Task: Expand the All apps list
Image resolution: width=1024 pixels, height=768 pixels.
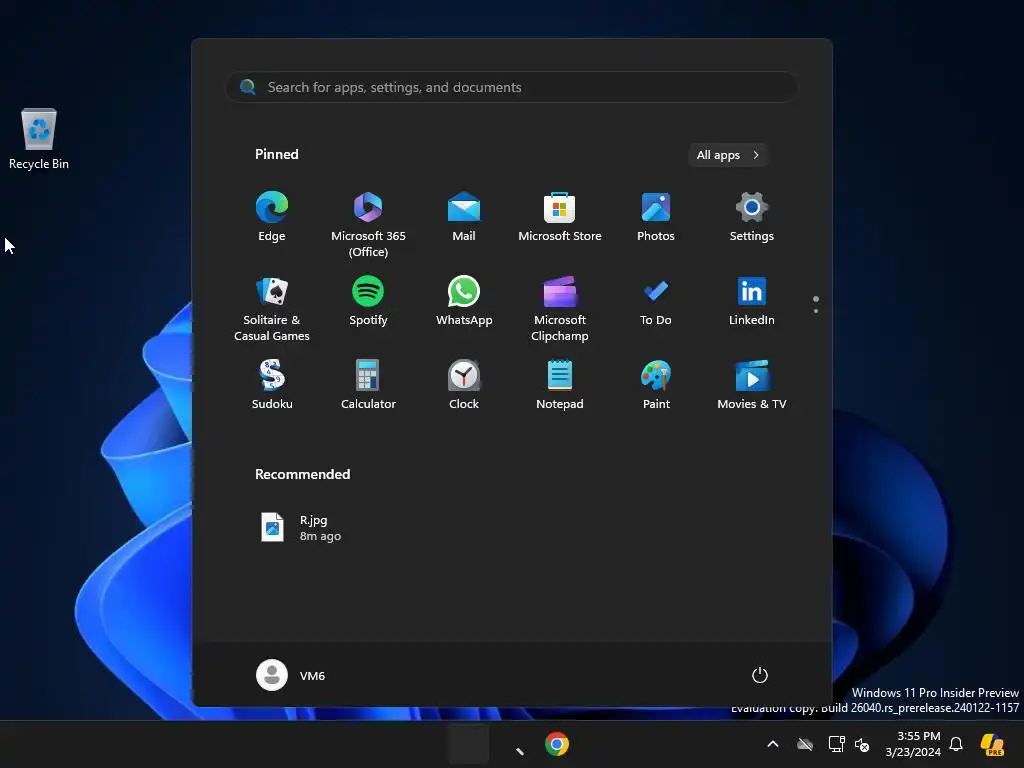Action: [728, 155]
